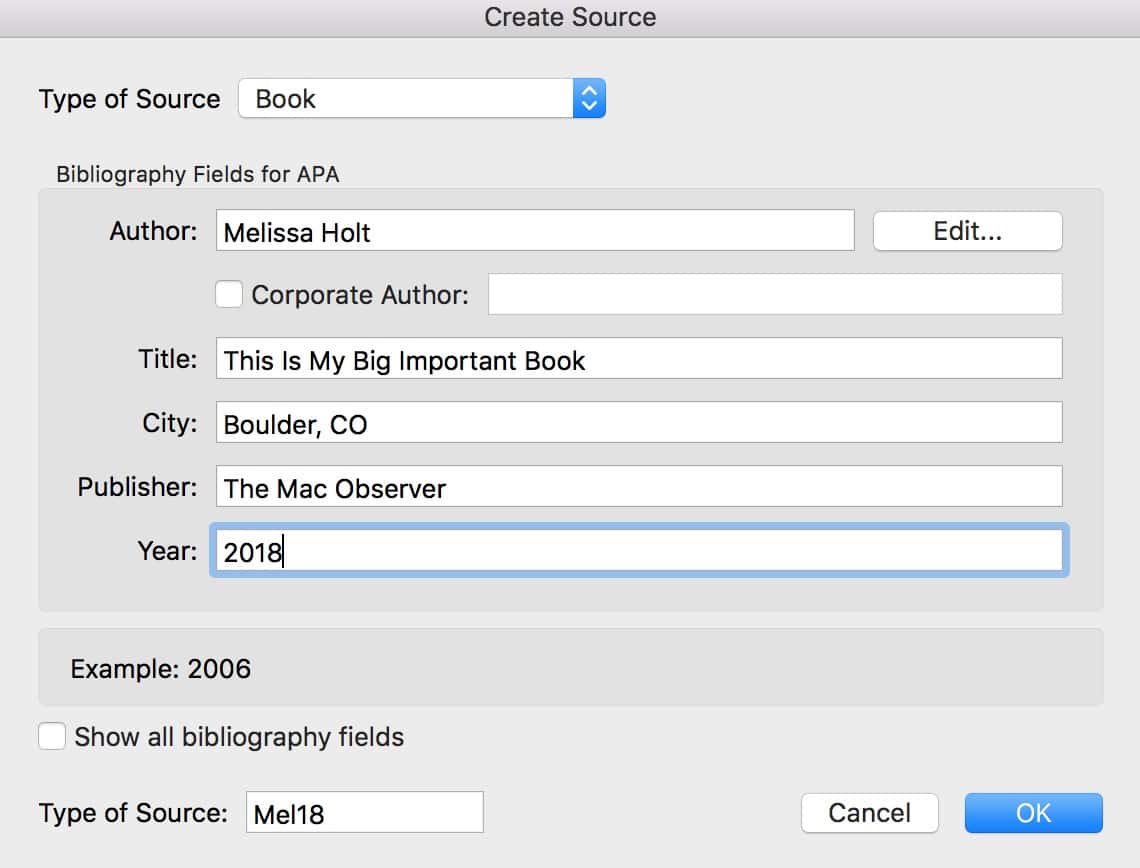Click the Example: 2006 hint text
Viewport: 1140px width, 868px height.
pyautogui.click(x=160, y=668)
